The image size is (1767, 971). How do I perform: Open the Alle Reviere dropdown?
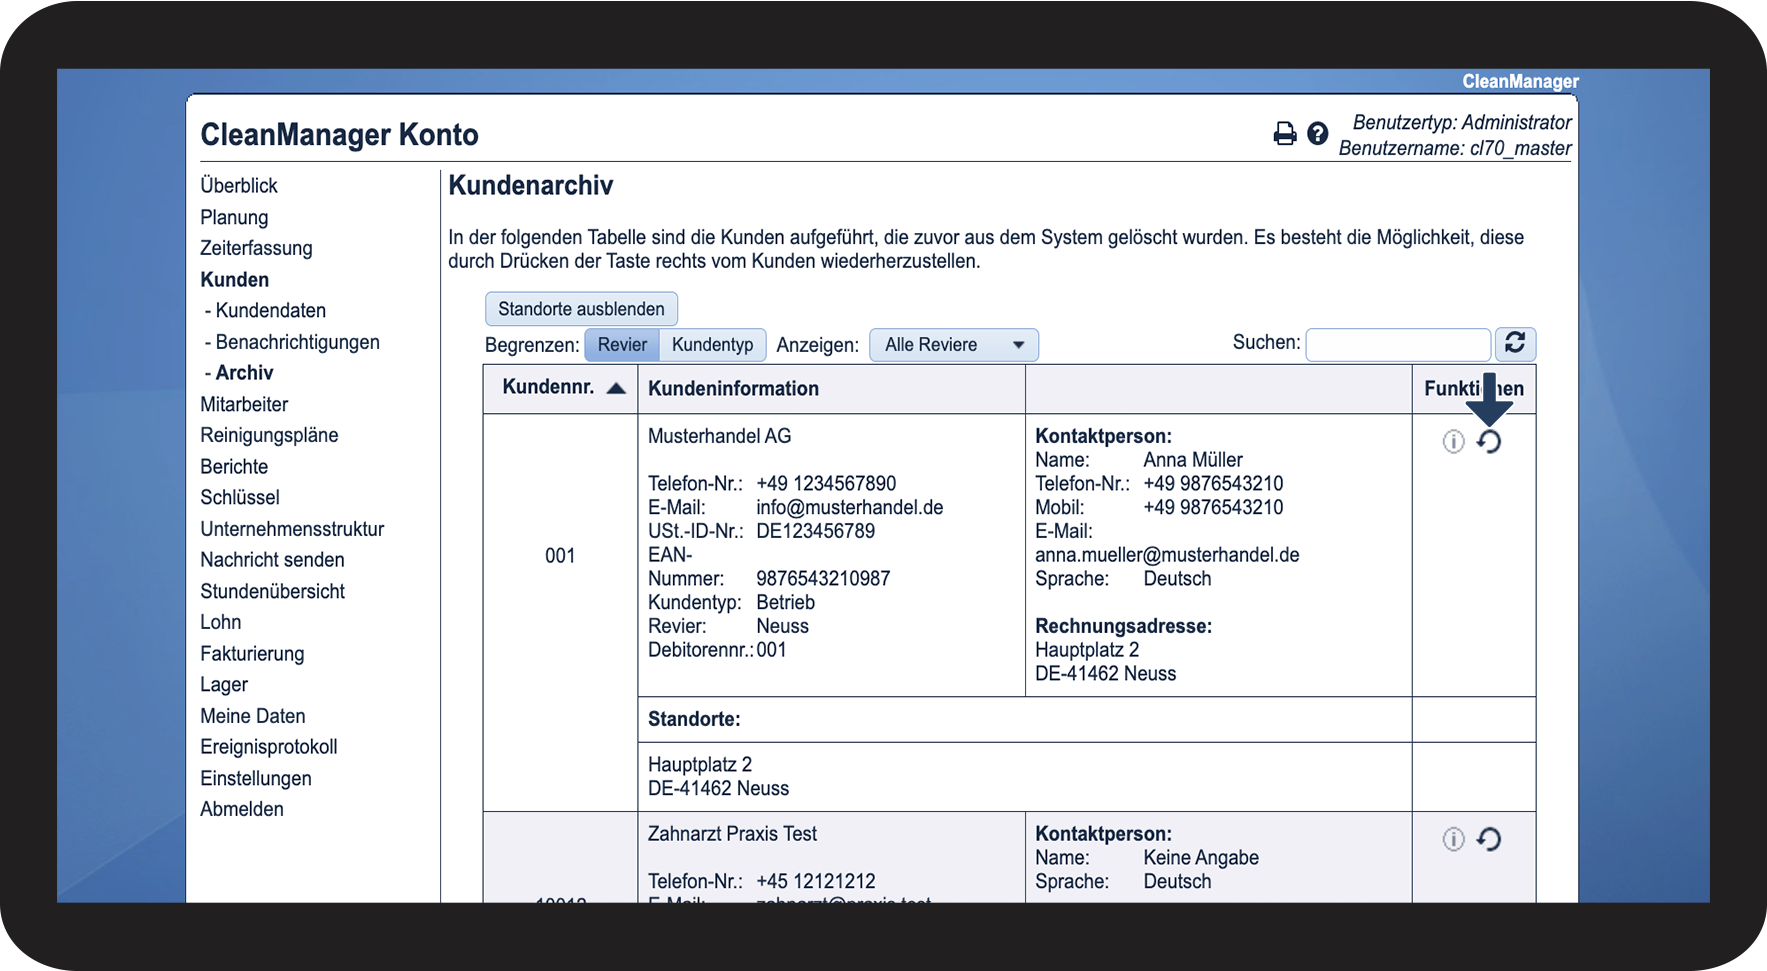953,345
